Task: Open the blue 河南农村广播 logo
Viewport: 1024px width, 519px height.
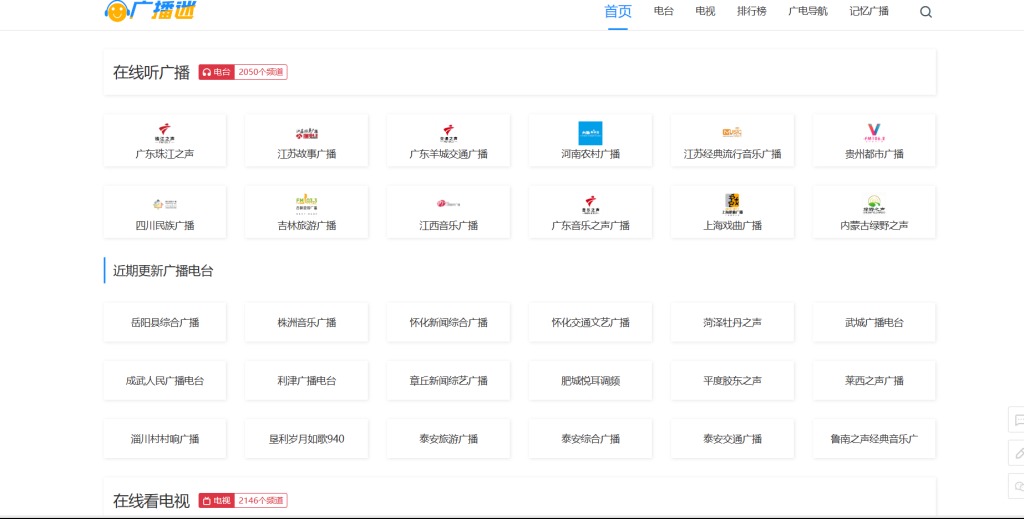Action: 590,133
